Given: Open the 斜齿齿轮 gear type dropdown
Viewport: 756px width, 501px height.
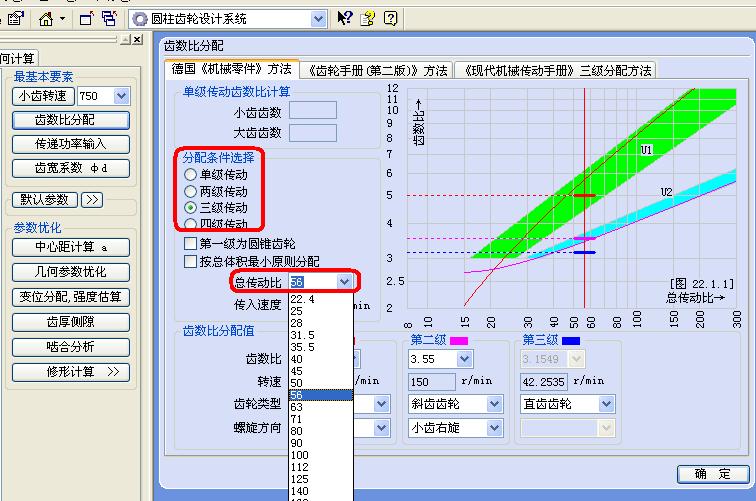Looking at the screenshot, I should click(494, 404).
